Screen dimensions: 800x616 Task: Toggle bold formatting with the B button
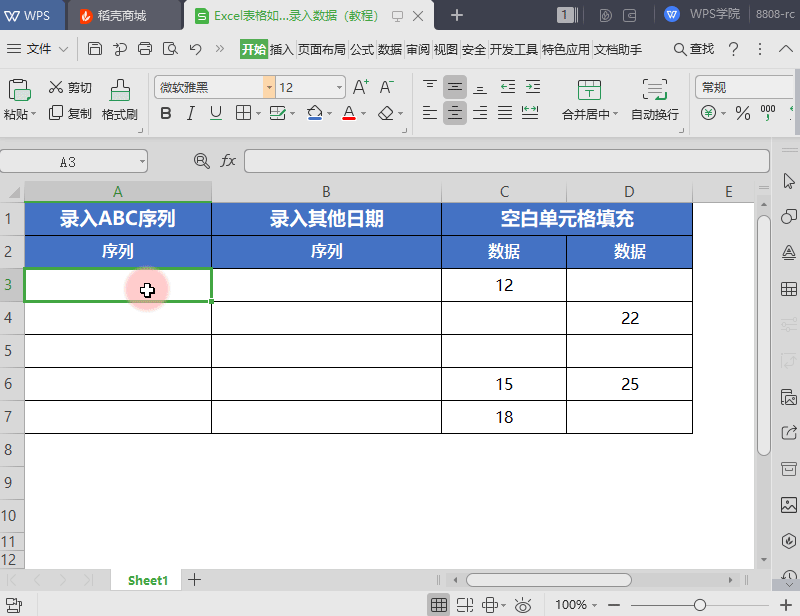[x=165, y=114]
